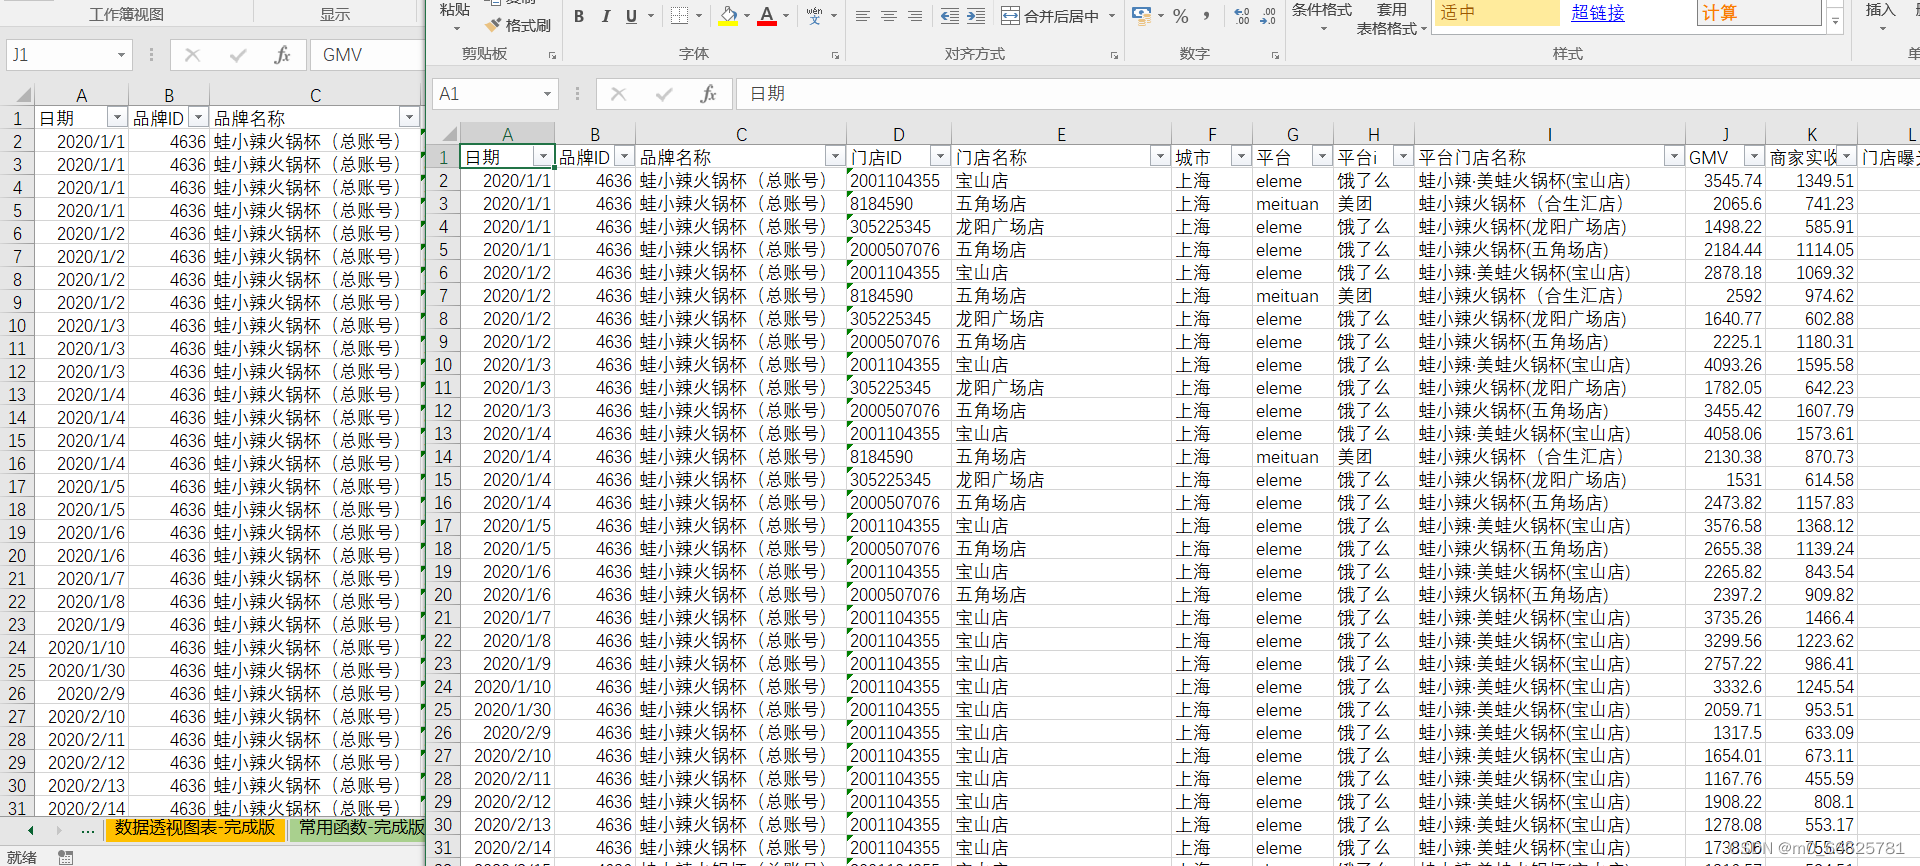Select row 10 header in front window
1920x866 pixels.
tap(443, 365)
